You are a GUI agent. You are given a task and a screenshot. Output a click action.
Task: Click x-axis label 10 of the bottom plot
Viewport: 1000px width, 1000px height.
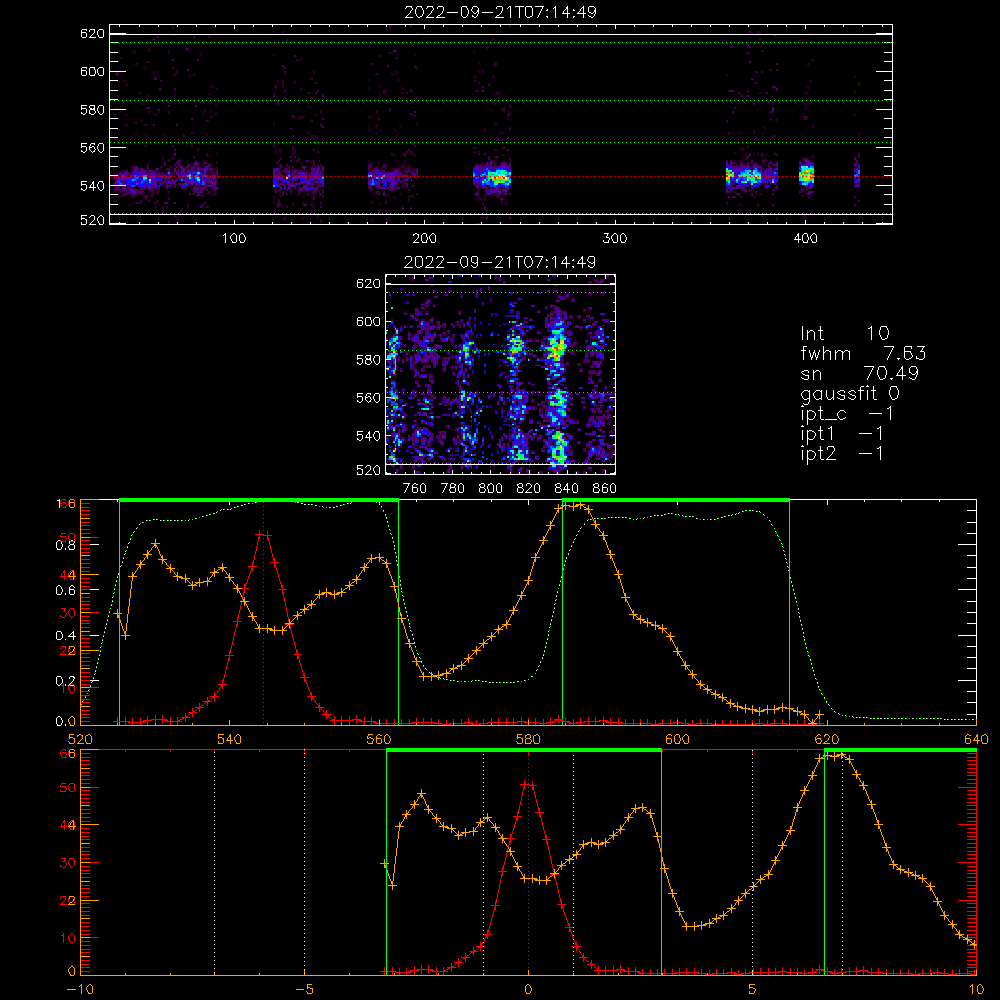coord(976,990)
